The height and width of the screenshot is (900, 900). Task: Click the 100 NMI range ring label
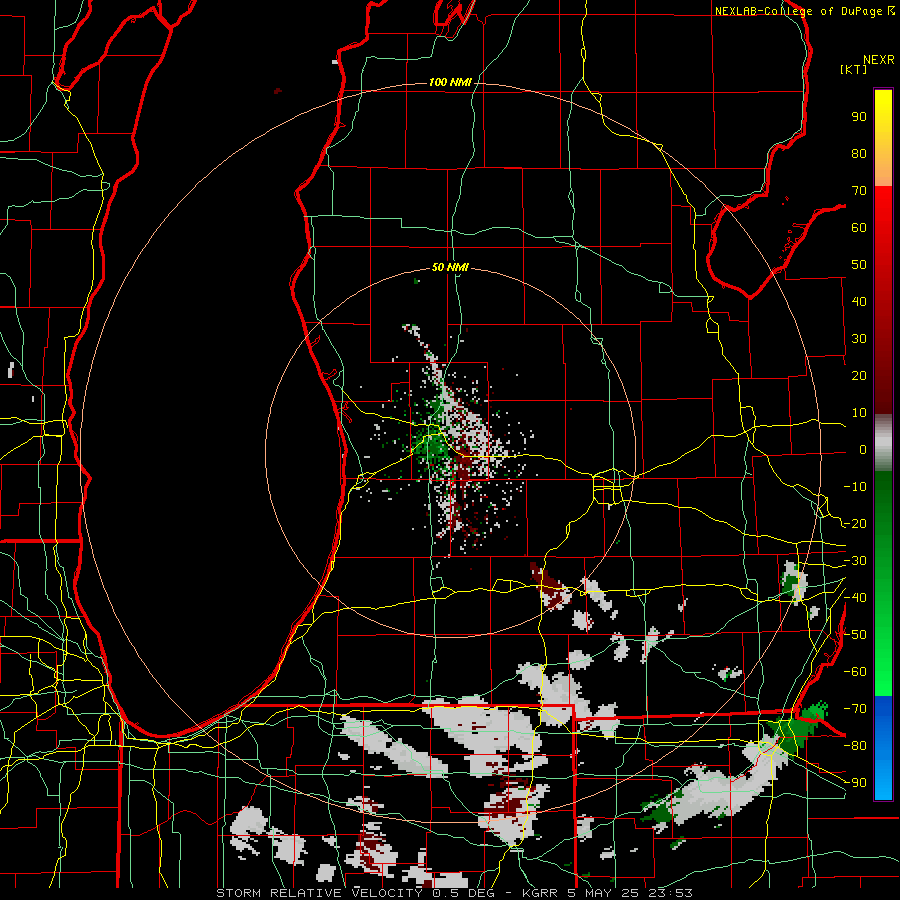pos(450,83)
